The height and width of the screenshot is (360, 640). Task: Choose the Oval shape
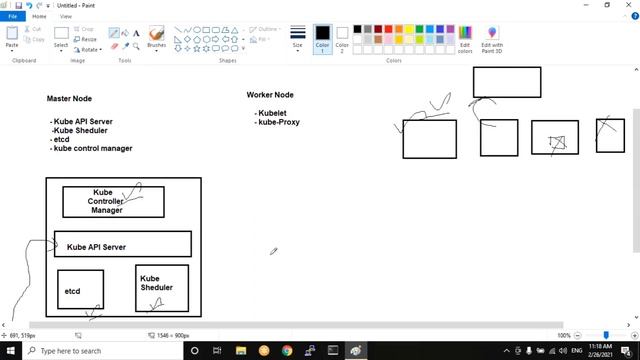(197, 30)
